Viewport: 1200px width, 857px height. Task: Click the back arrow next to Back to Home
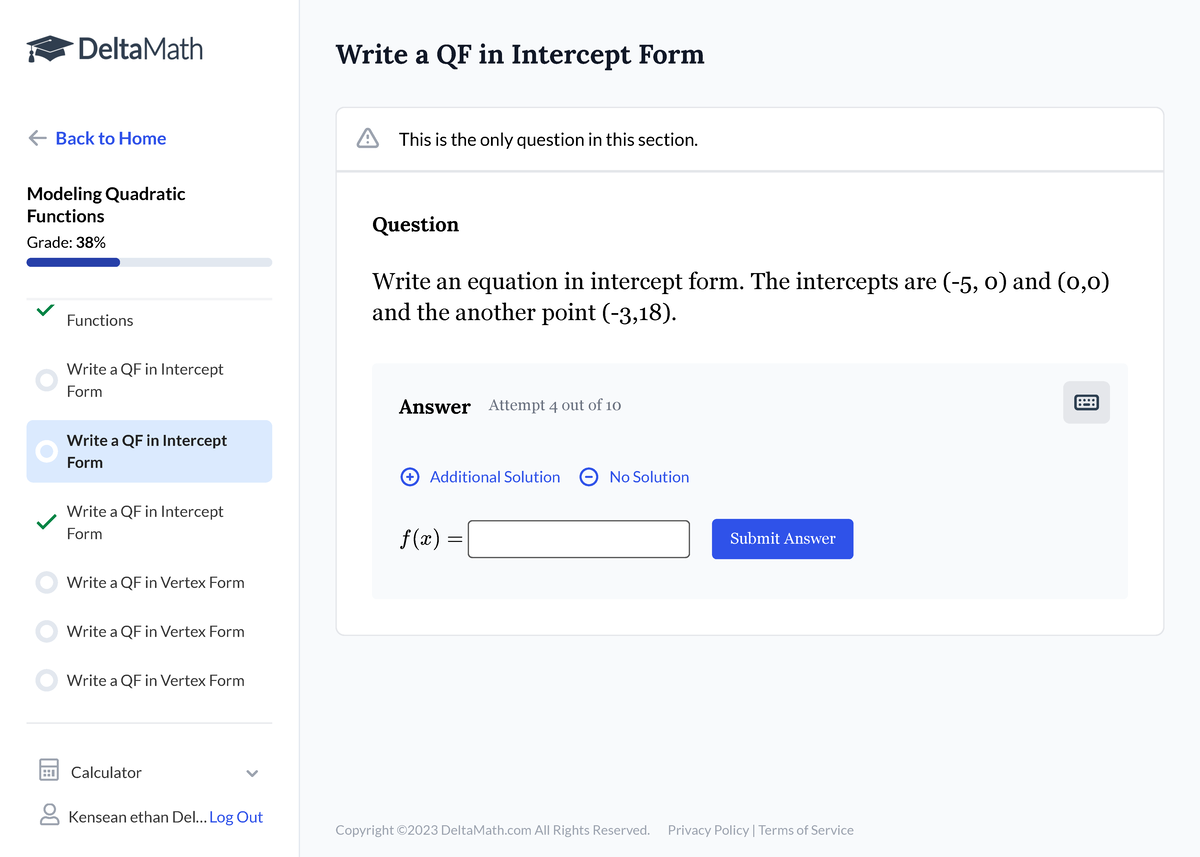[36, 138]
